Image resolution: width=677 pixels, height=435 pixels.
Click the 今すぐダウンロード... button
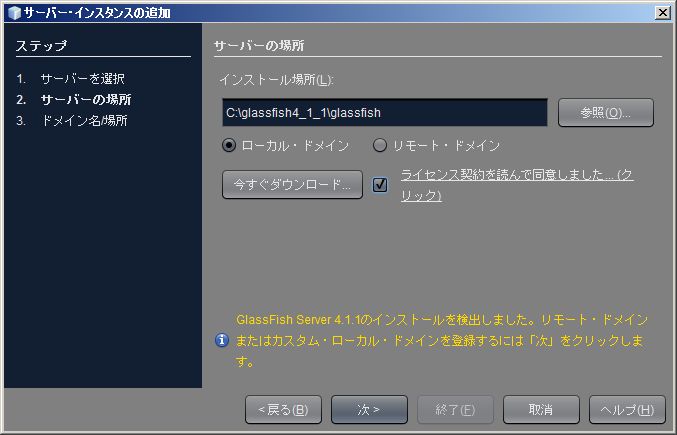point(292,185)
